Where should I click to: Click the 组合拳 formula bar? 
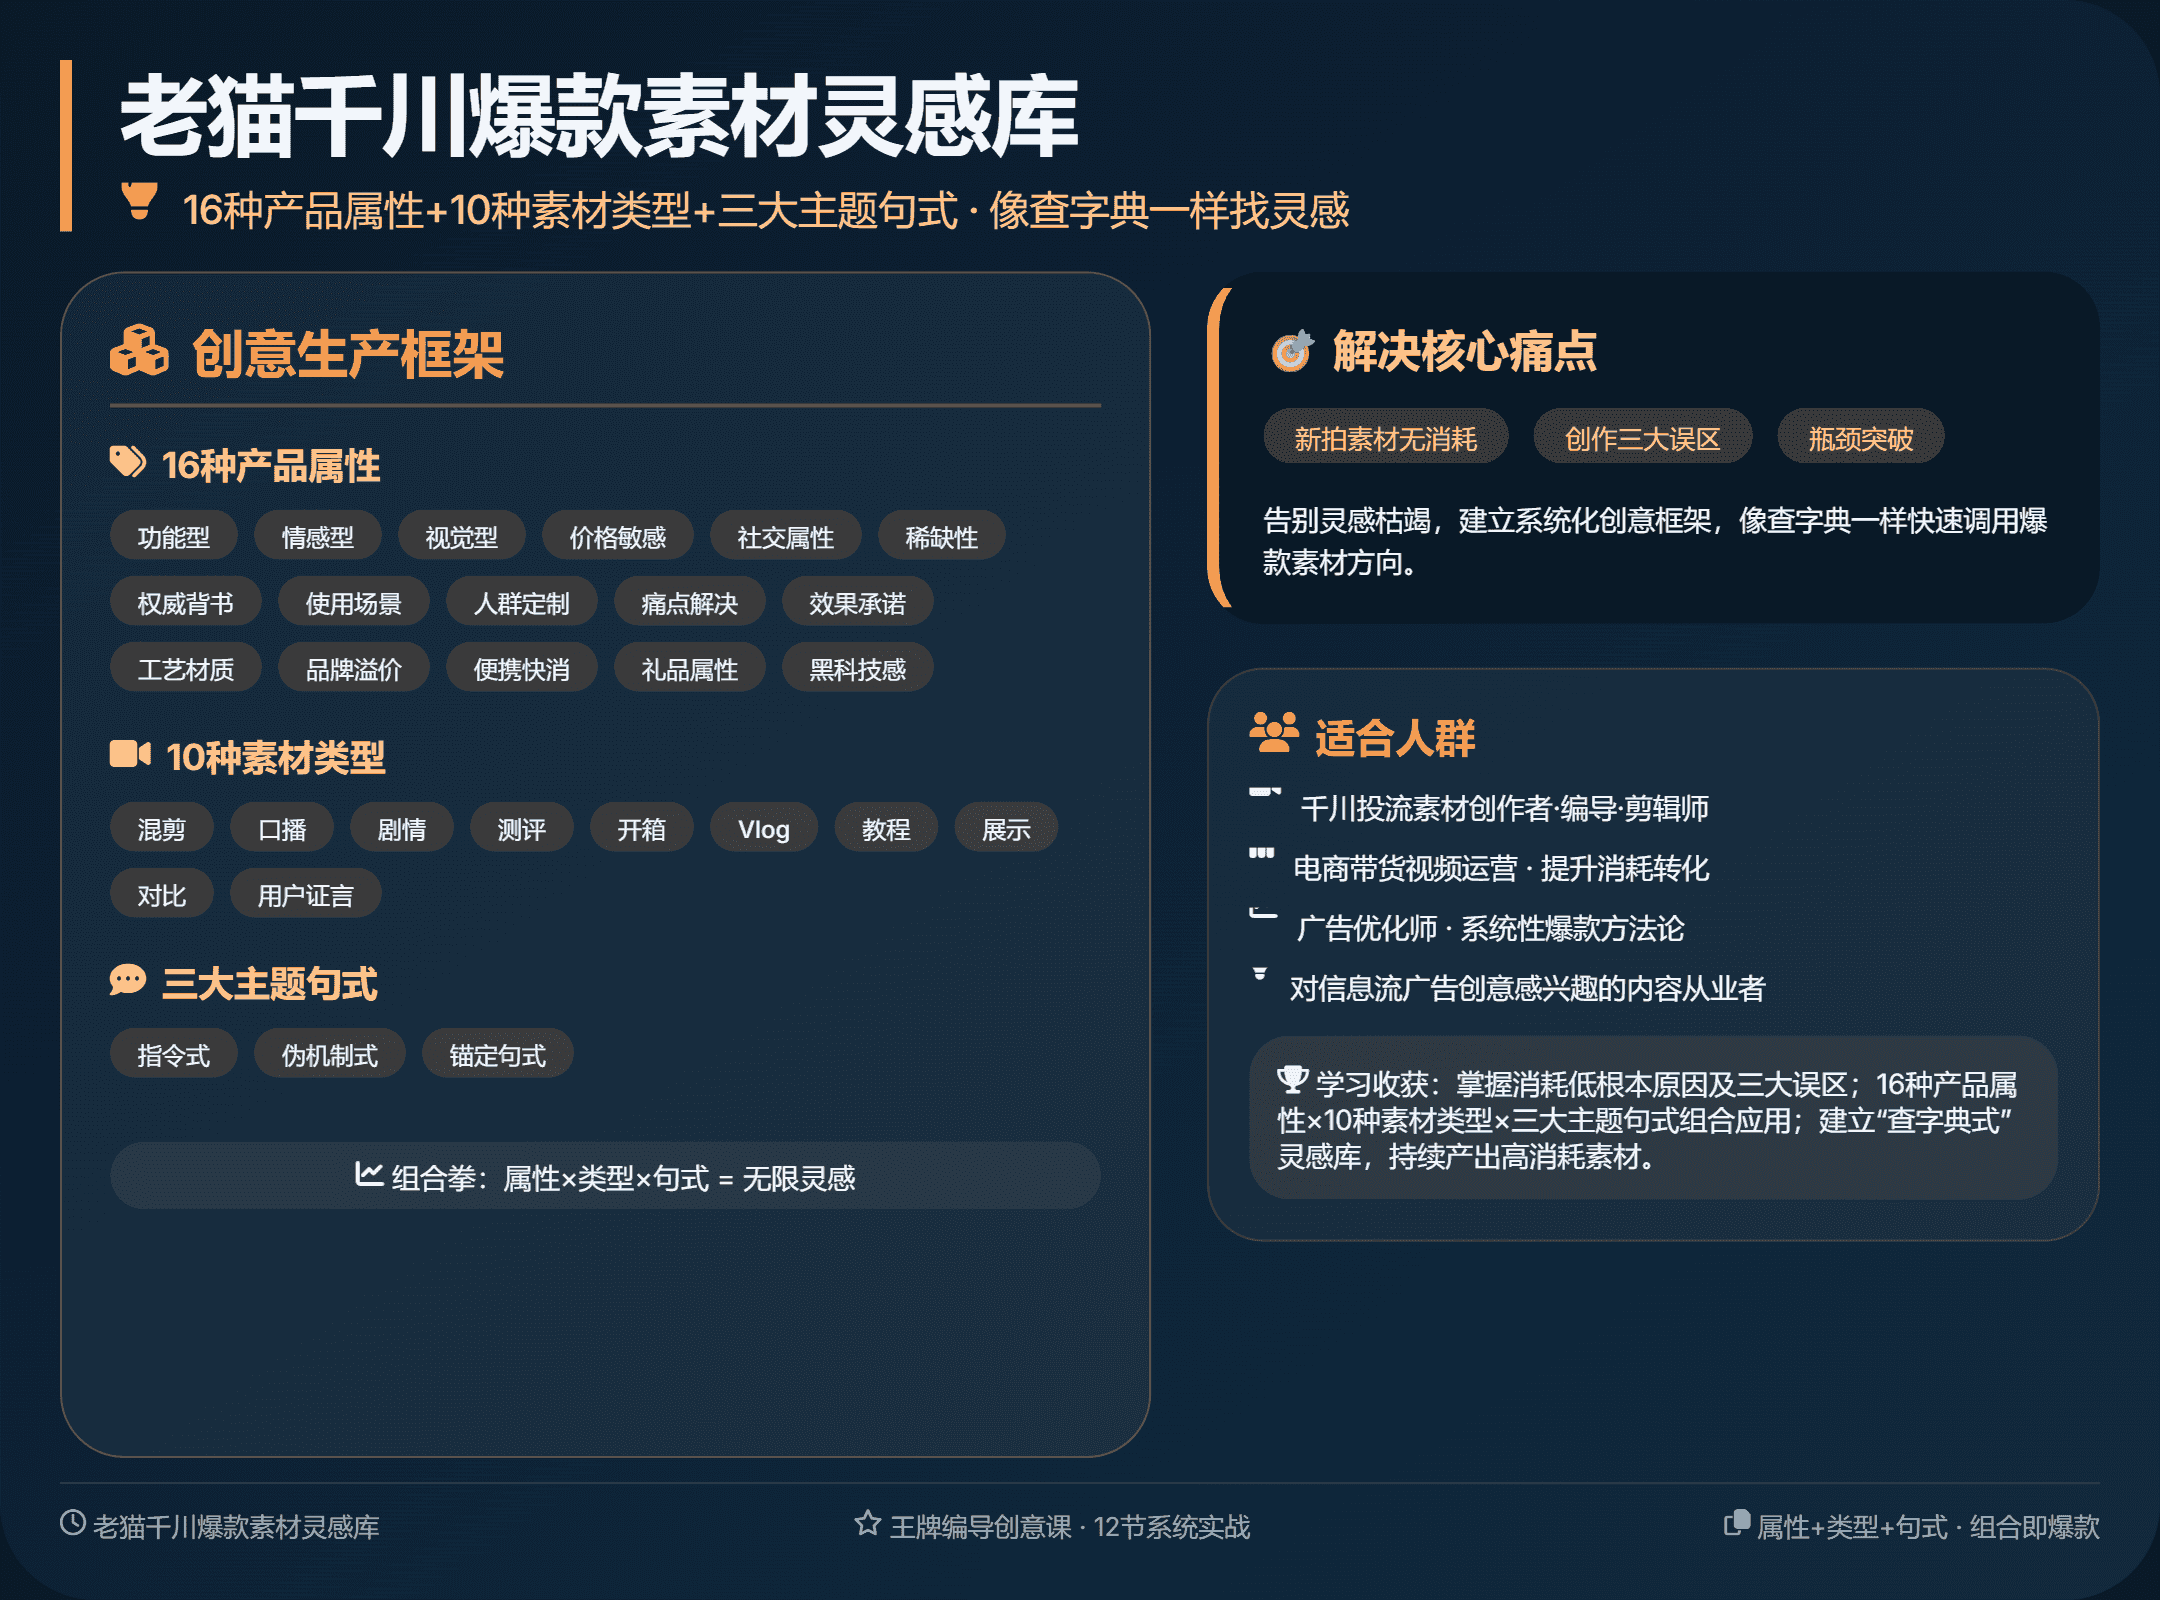(605, 1177)
